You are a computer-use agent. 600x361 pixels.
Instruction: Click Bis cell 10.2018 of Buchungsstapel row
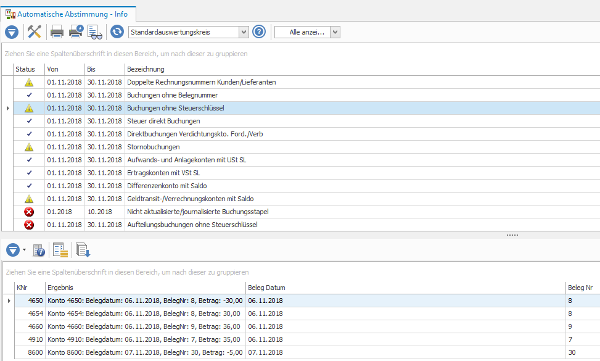[x=100, y=212]
